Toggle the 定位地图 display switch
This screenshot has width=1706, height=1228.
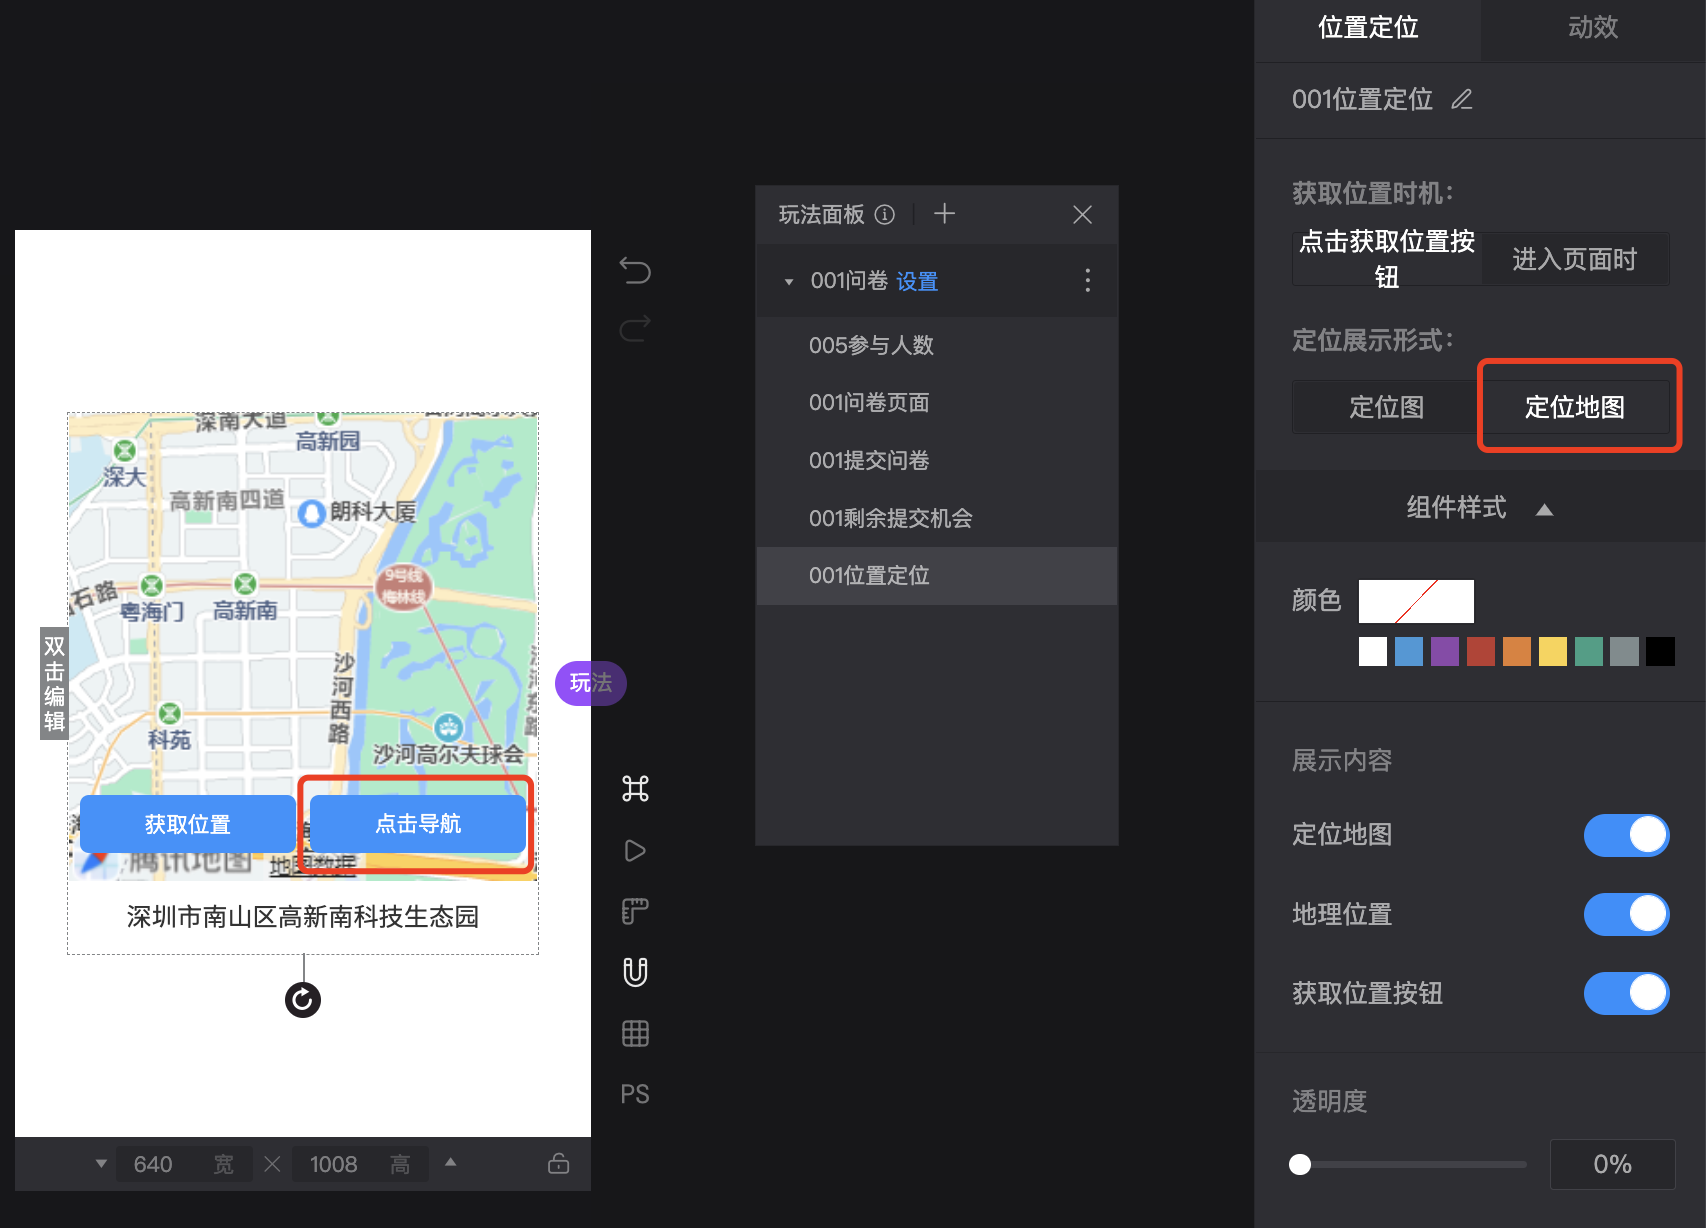1626,835
